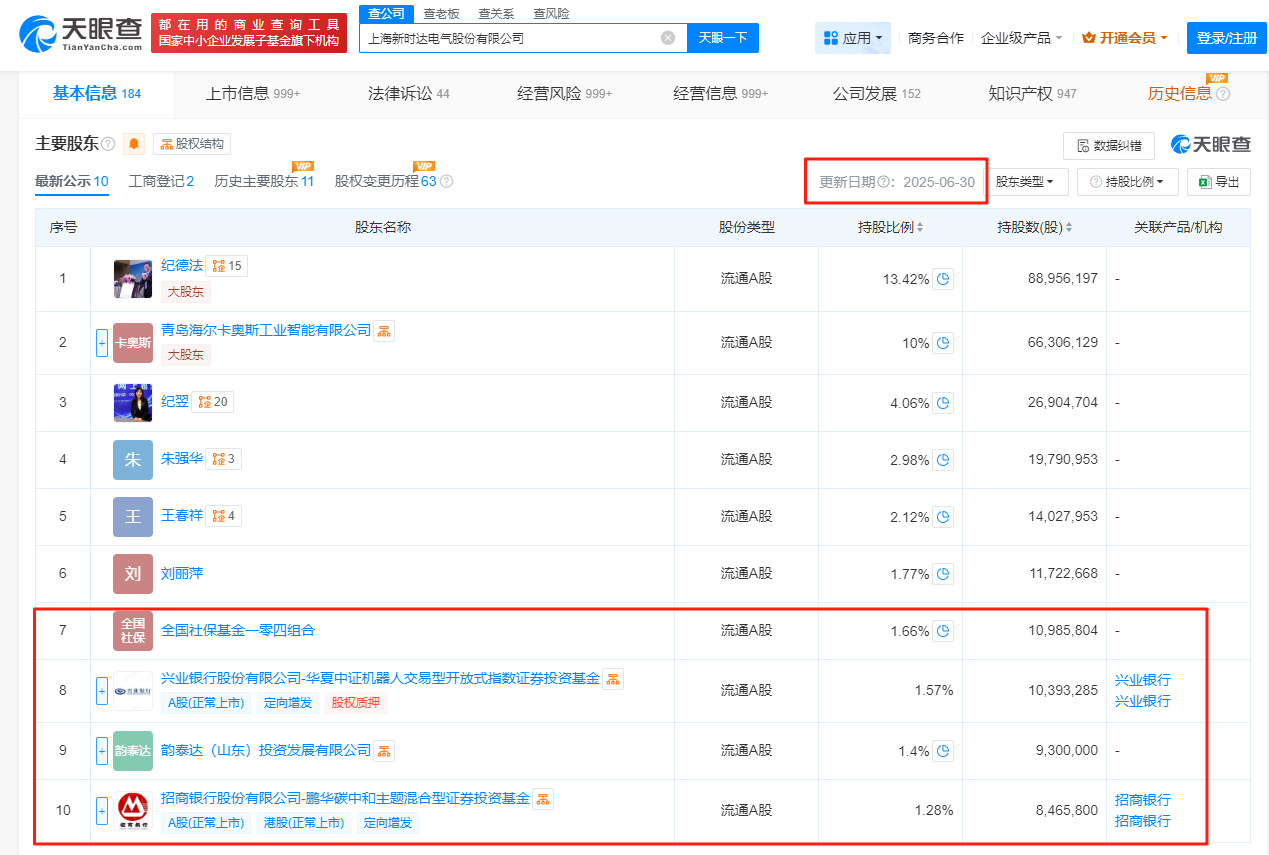Open pie chart icon for 全国社保基金 1.66%

click(x=943, y=631)
